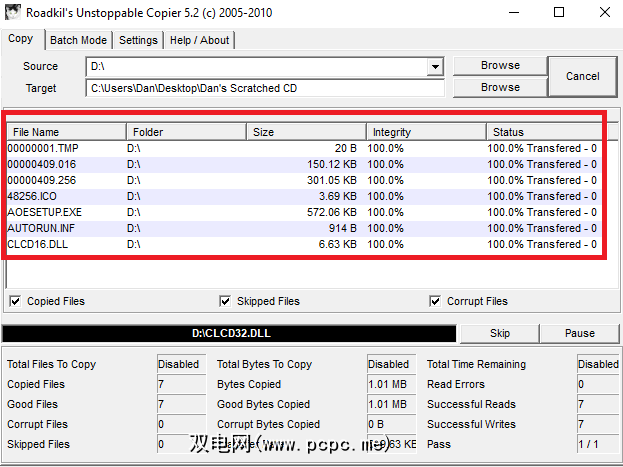Toggle the Skipped Files checkbox
The image size is (623, 467).
point(225,301)
